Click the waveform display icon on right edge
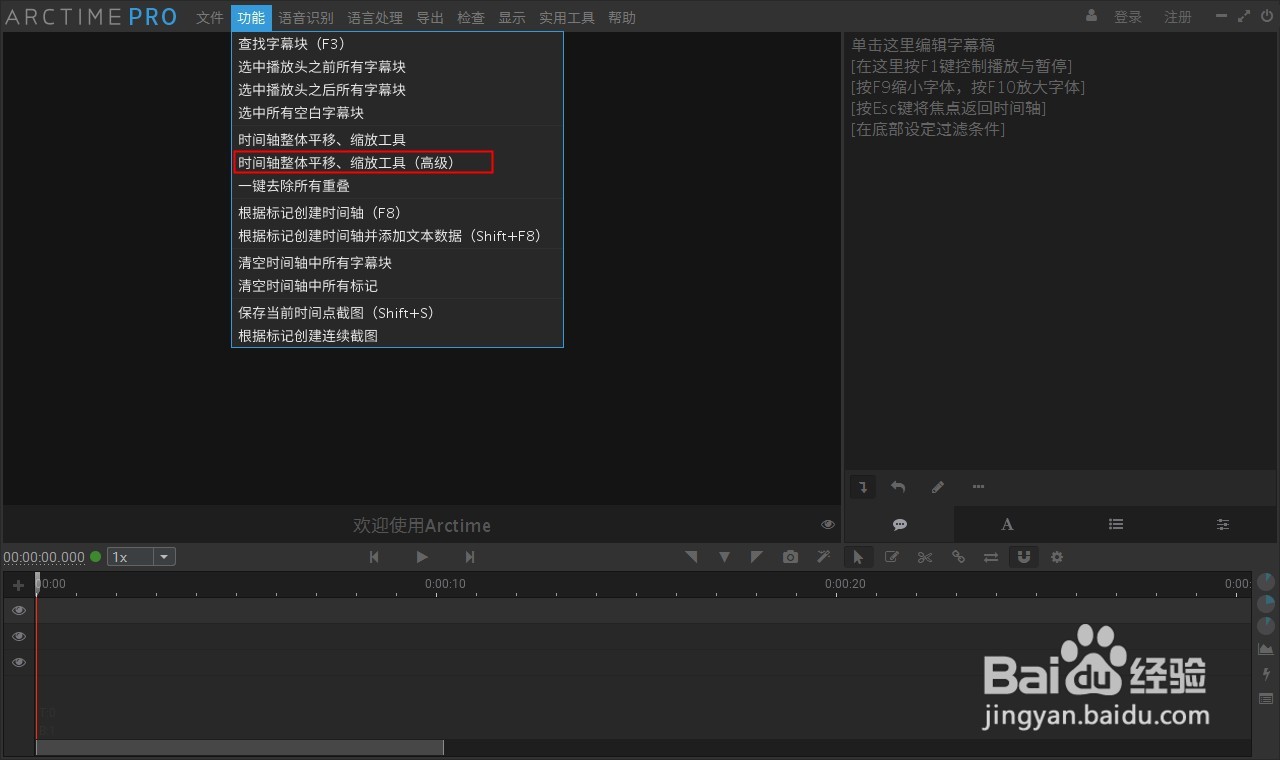The height and width of the screenshot is (760, 1280). click(x=1265, y=648)
